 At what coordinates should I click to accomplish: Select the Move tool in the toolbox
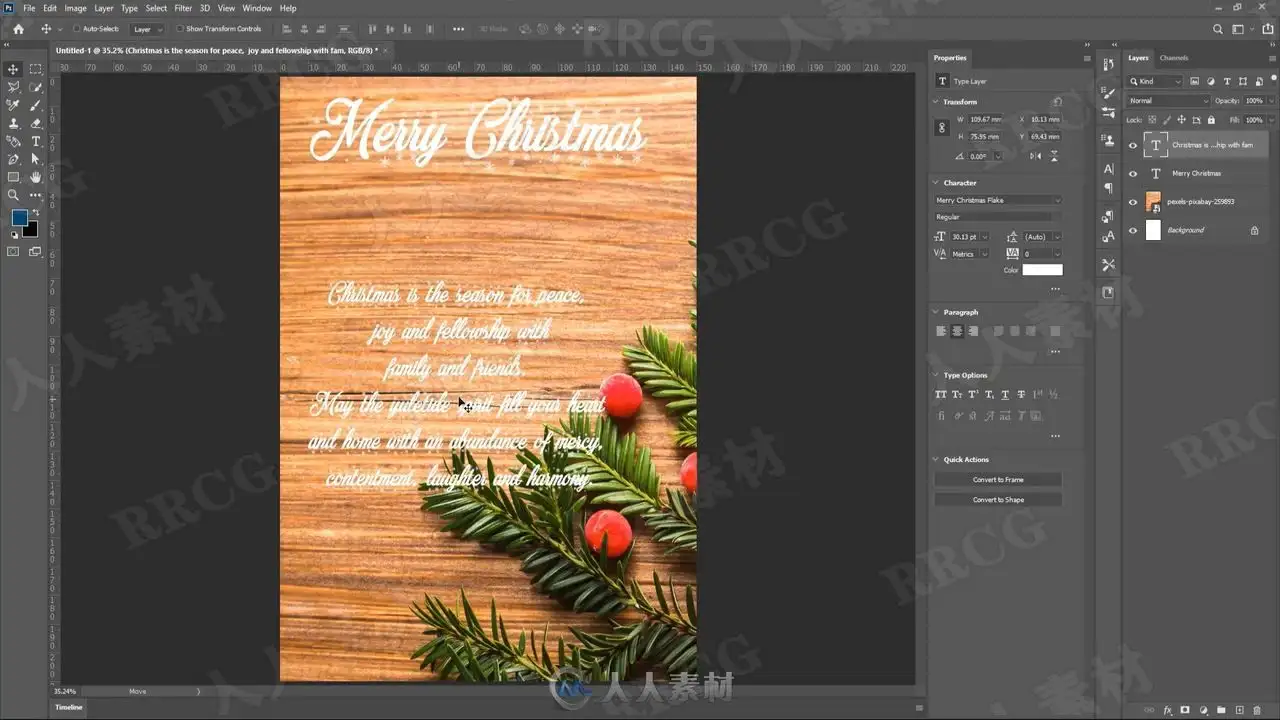13,69
